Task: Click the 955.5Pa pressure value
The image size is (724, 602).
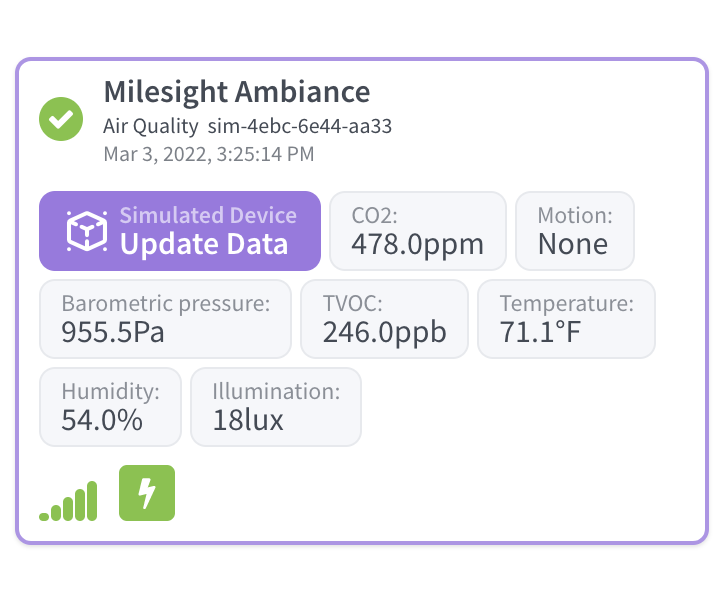Action: (x=113, y=332)
